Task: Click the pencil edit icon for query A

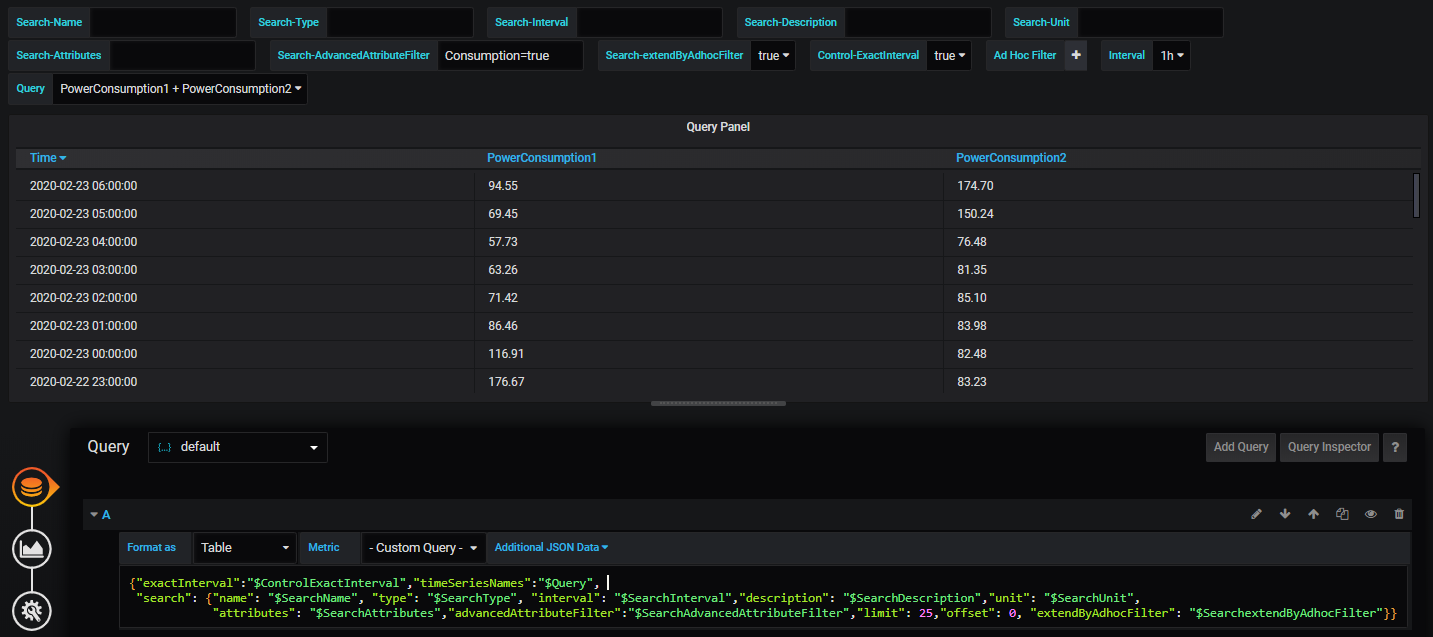Action: (x=1257, y=514)
